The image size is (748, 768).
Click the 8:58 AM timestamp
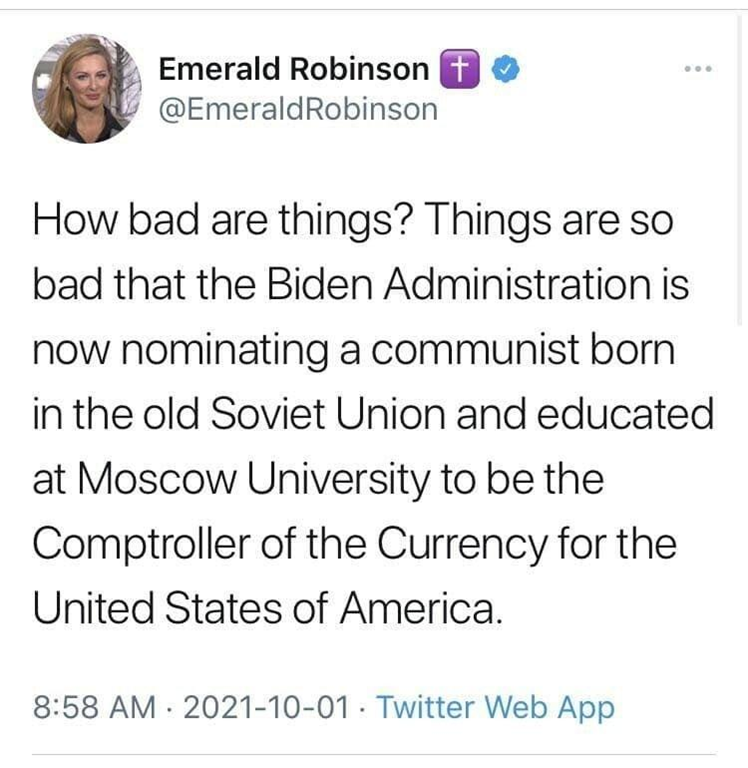(94, 708)
